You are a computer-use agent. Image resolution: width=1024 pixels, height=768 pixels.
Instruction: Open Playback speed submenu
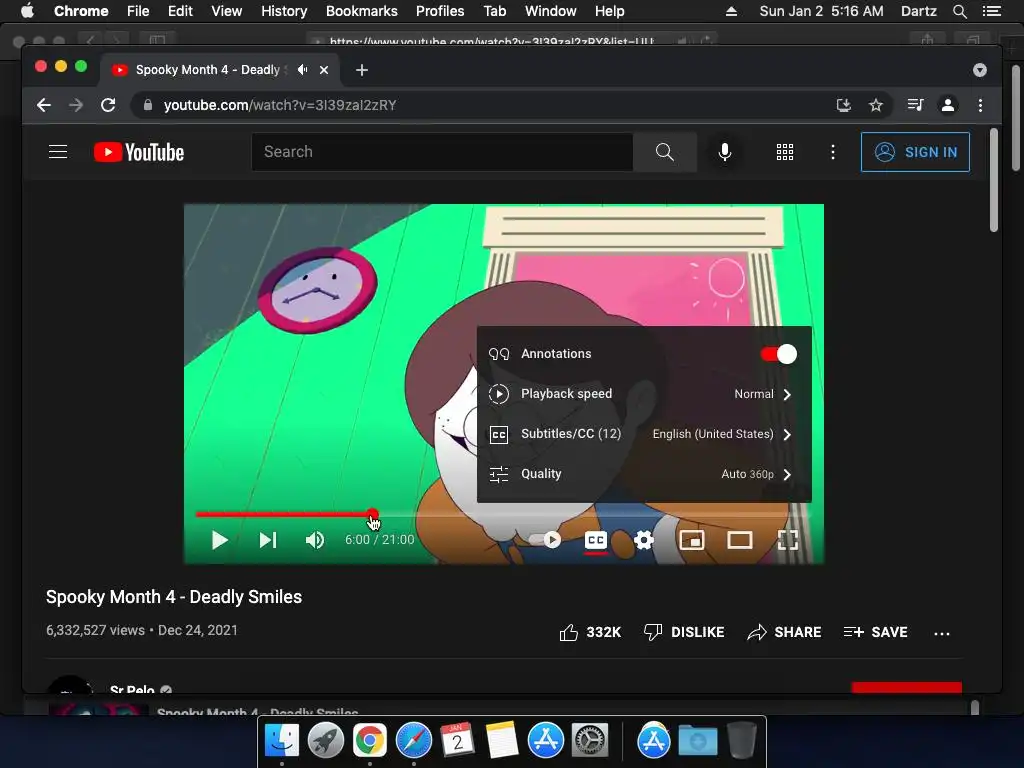click(644, 394)
